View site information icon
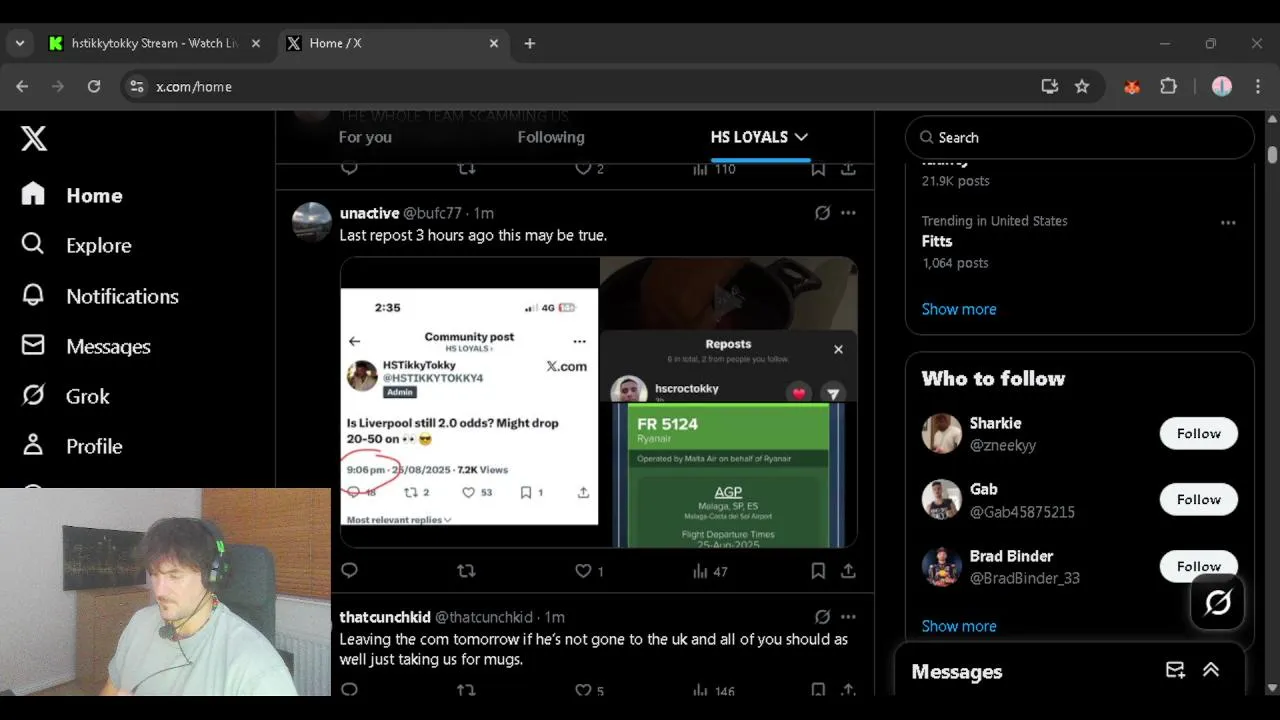The width and height of the screenshot is (1280, 720). 137,87
